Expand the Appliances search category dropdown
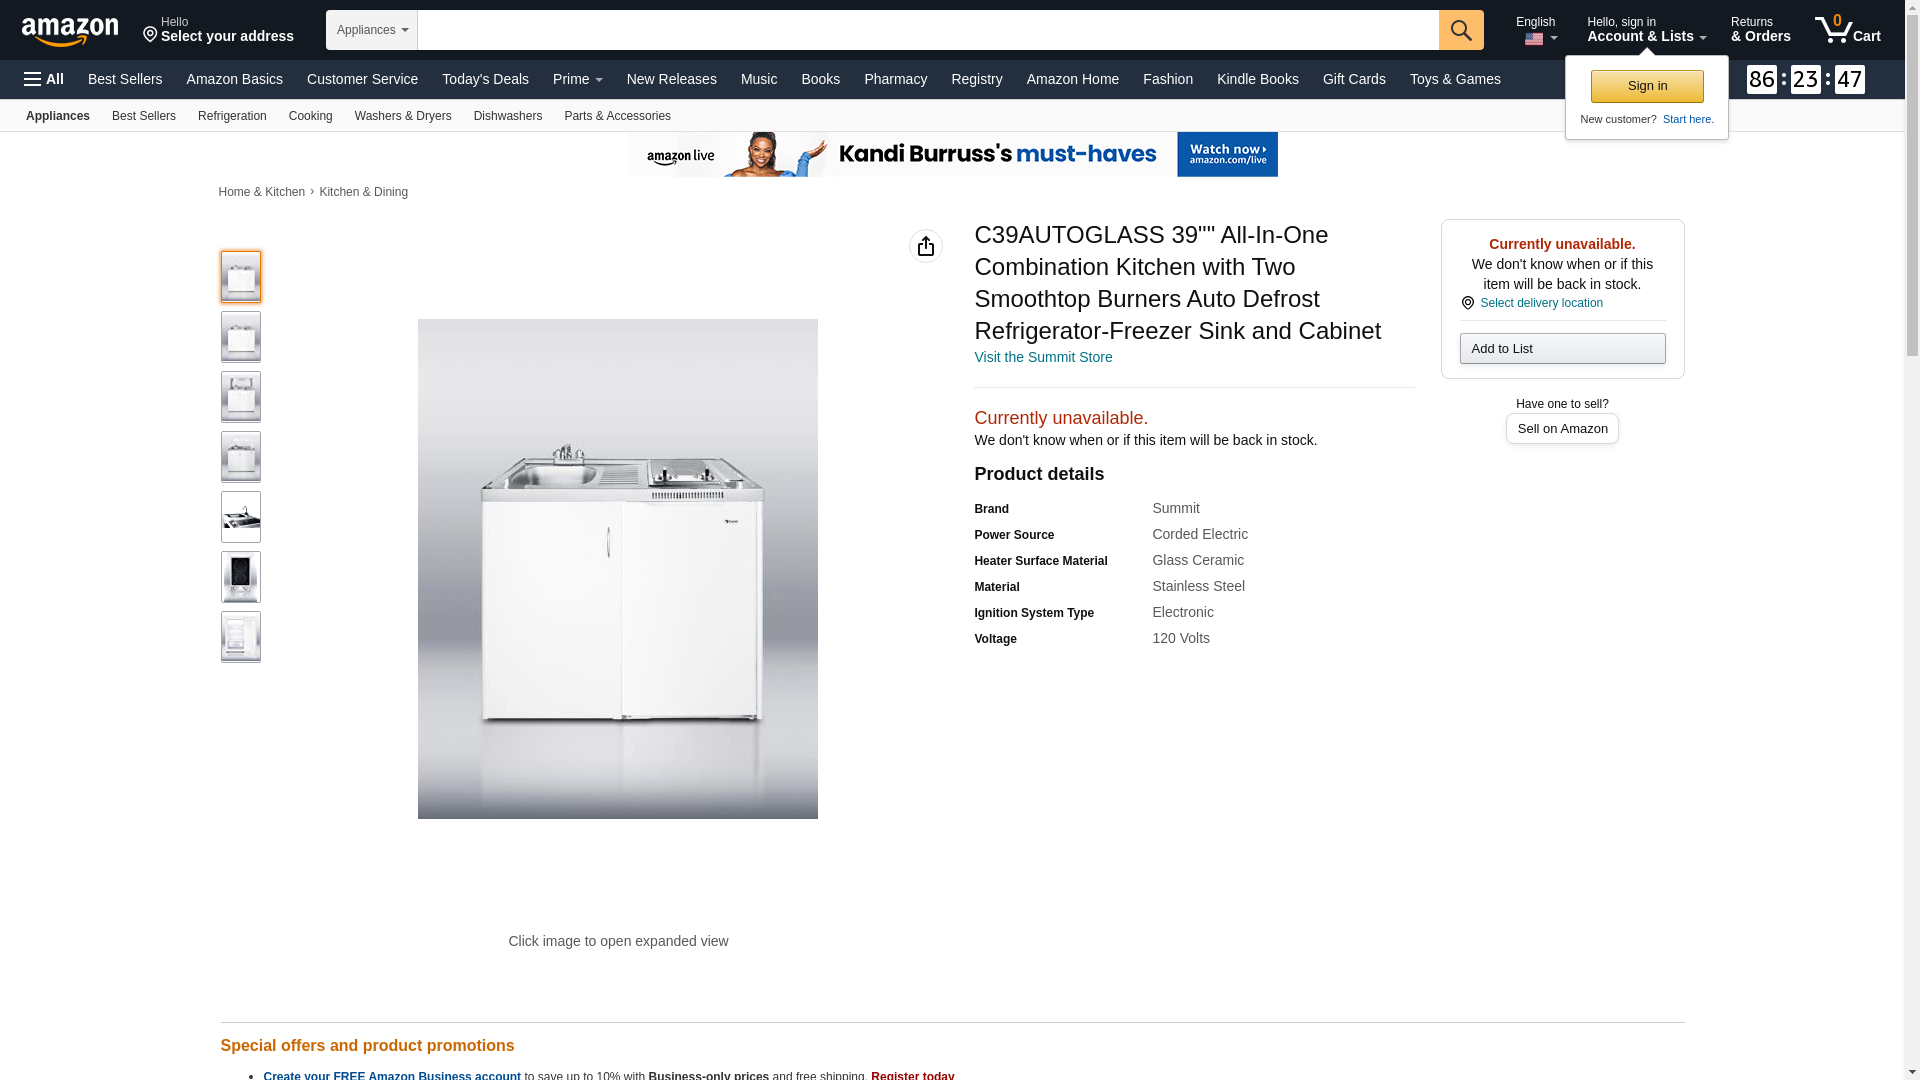Viewport: 1920px width, 1080px height. pos(372,30)
